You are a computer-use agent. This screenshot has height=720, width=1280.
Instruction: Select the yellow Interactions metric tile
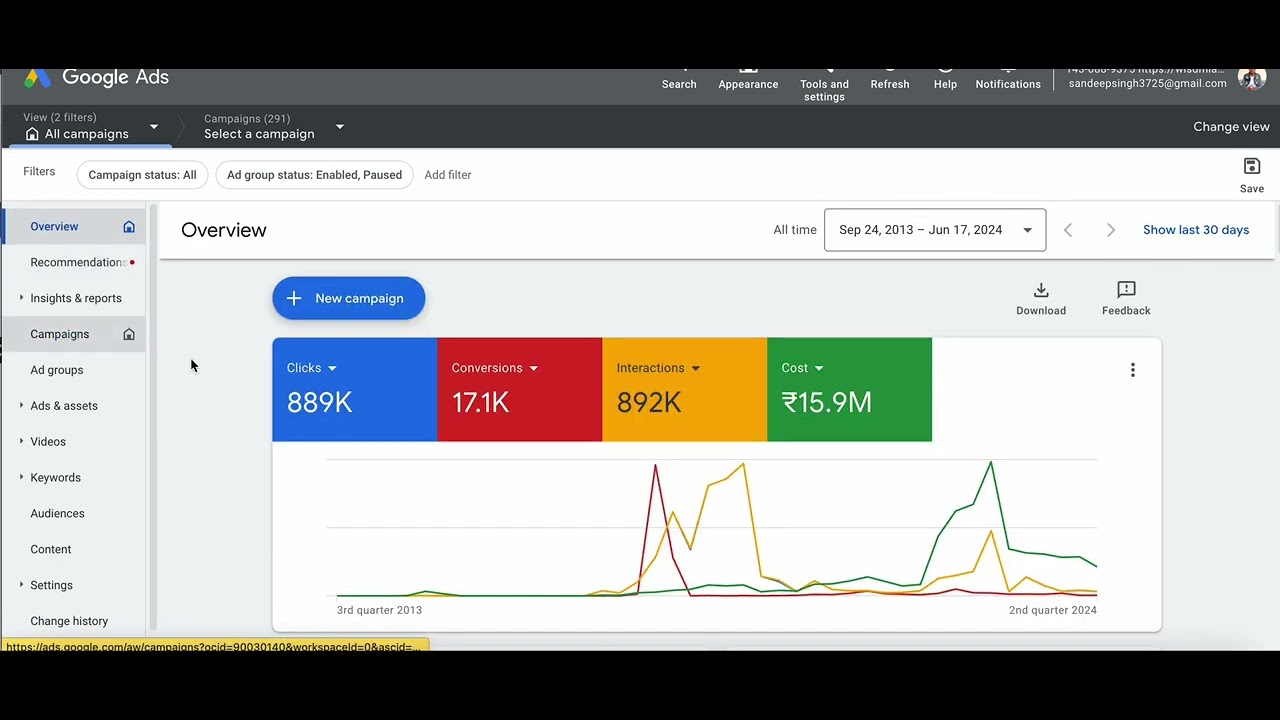pos(684,389)
